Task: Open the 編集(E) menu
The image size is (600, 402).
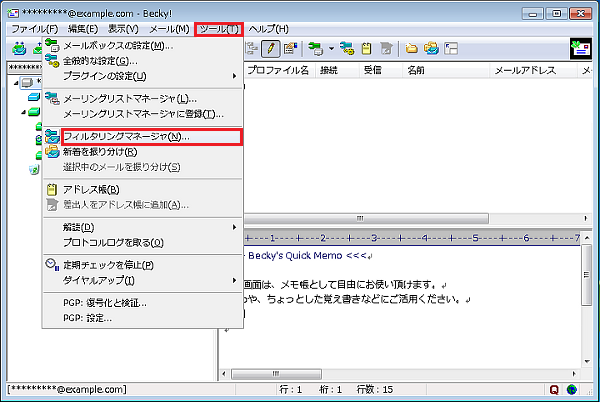Action: (x=83, y=29)
